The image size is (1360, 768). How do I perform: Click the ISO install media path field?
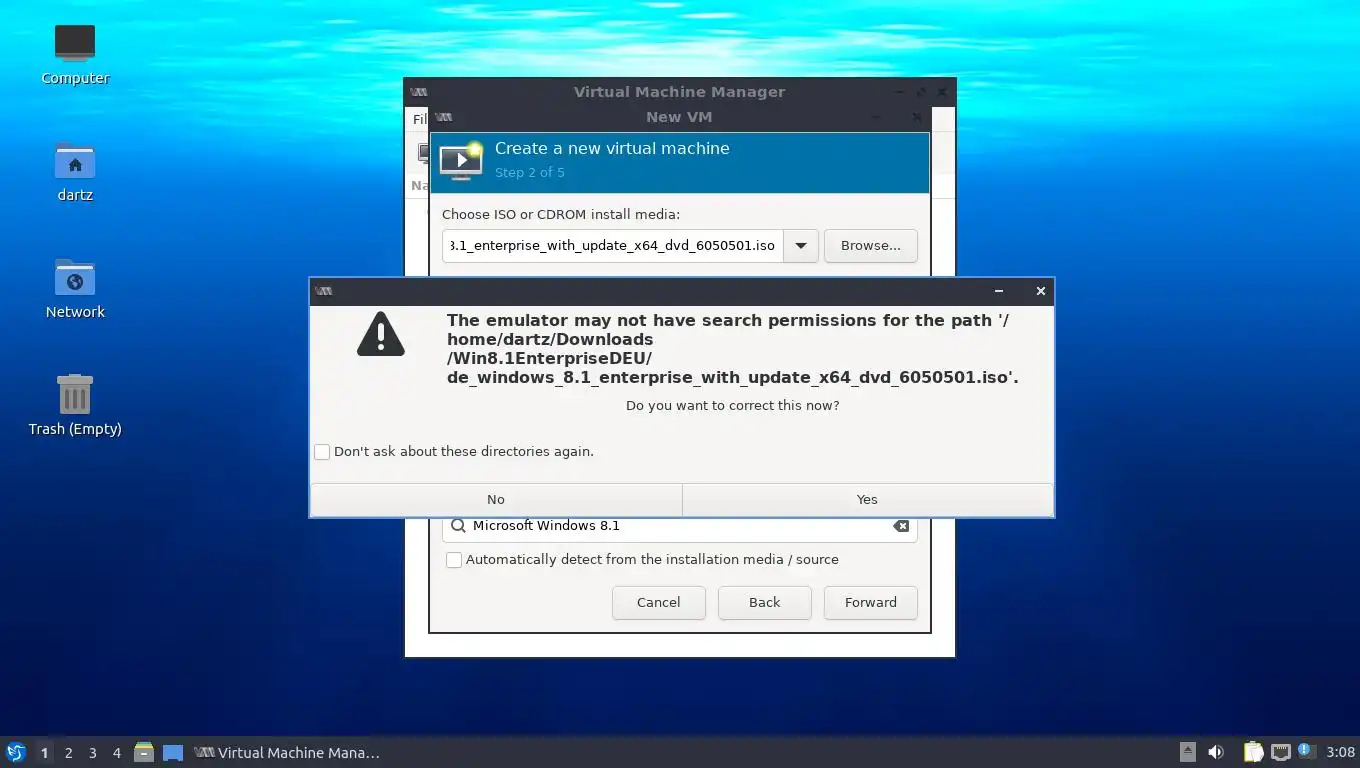tap(613, 246)
